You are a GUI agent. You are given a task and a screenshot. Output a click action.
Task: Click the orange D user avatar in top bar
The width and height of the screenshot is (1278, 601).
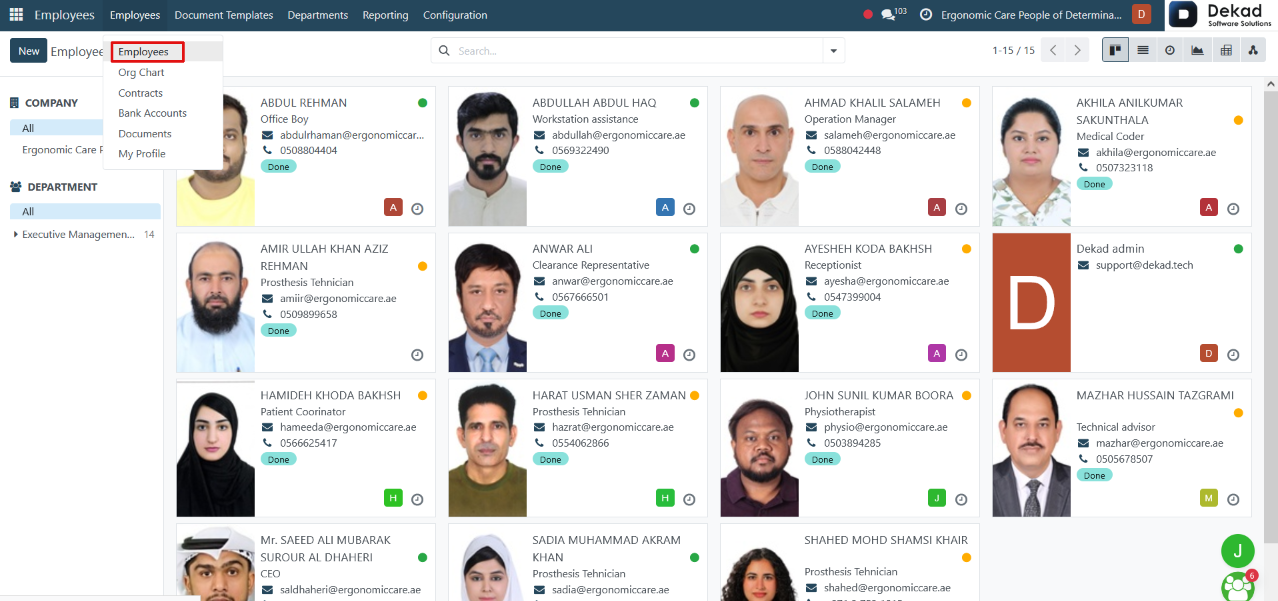[x=1141, y=14]
